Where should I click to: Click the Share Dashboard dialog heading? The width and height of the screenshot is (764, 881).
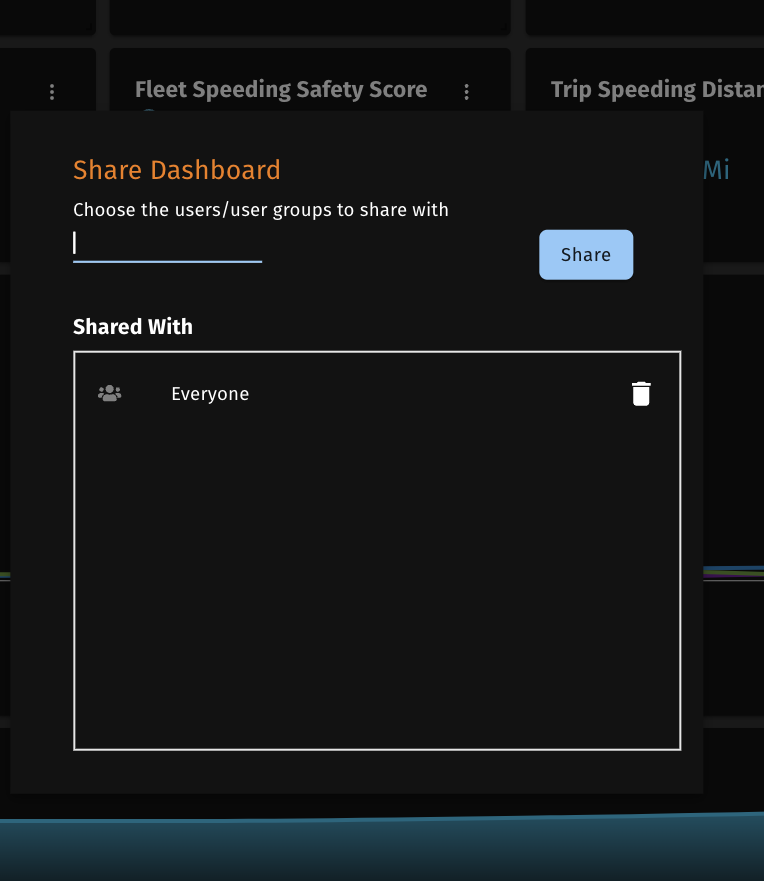click(177, 170)
